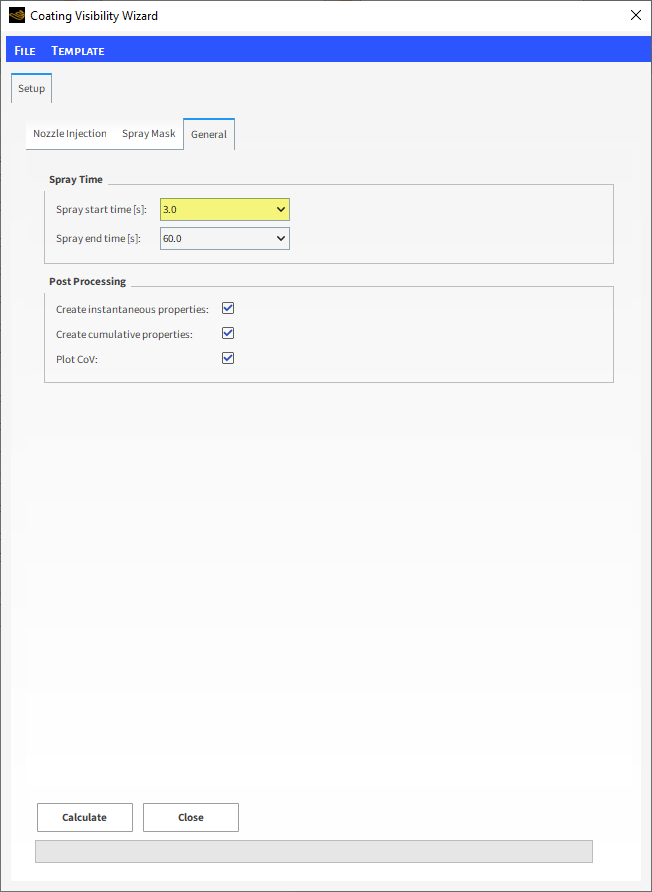Screen dimensions: 652x892
Task: Open the File menu
Action: pyautogui.click(x=25, y=51)
